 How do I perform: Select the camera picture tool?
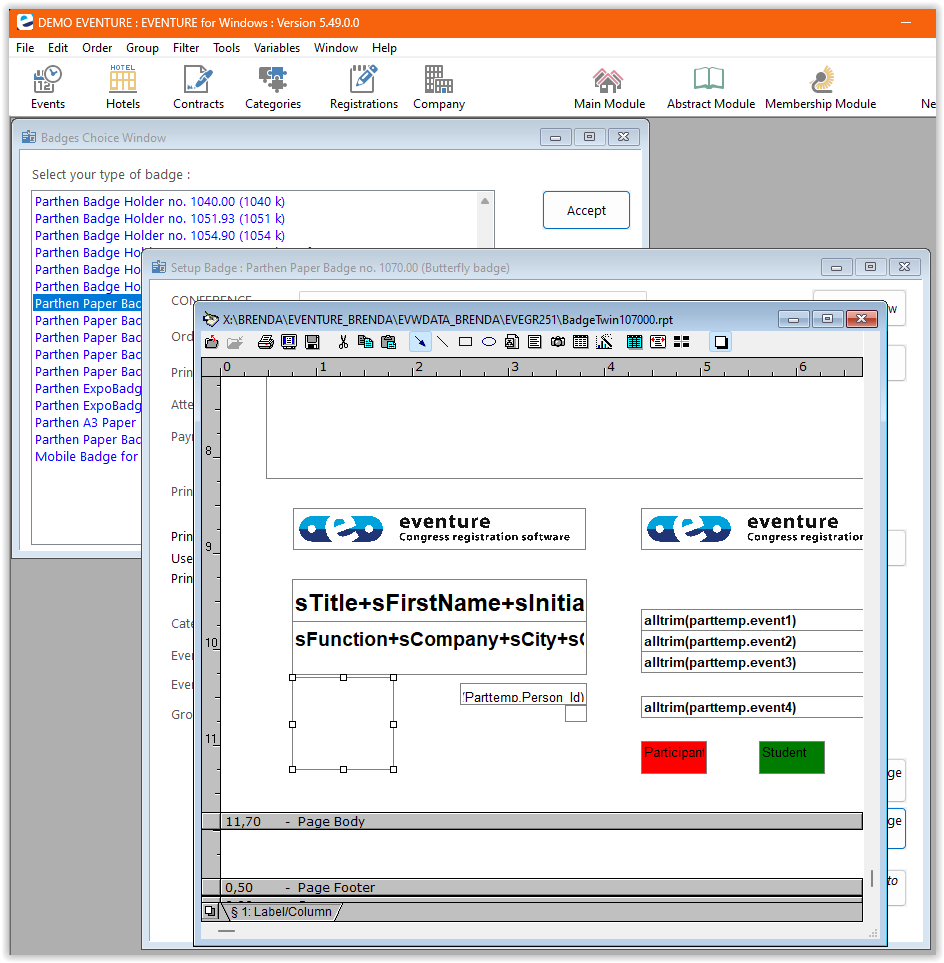click(558, 342)
